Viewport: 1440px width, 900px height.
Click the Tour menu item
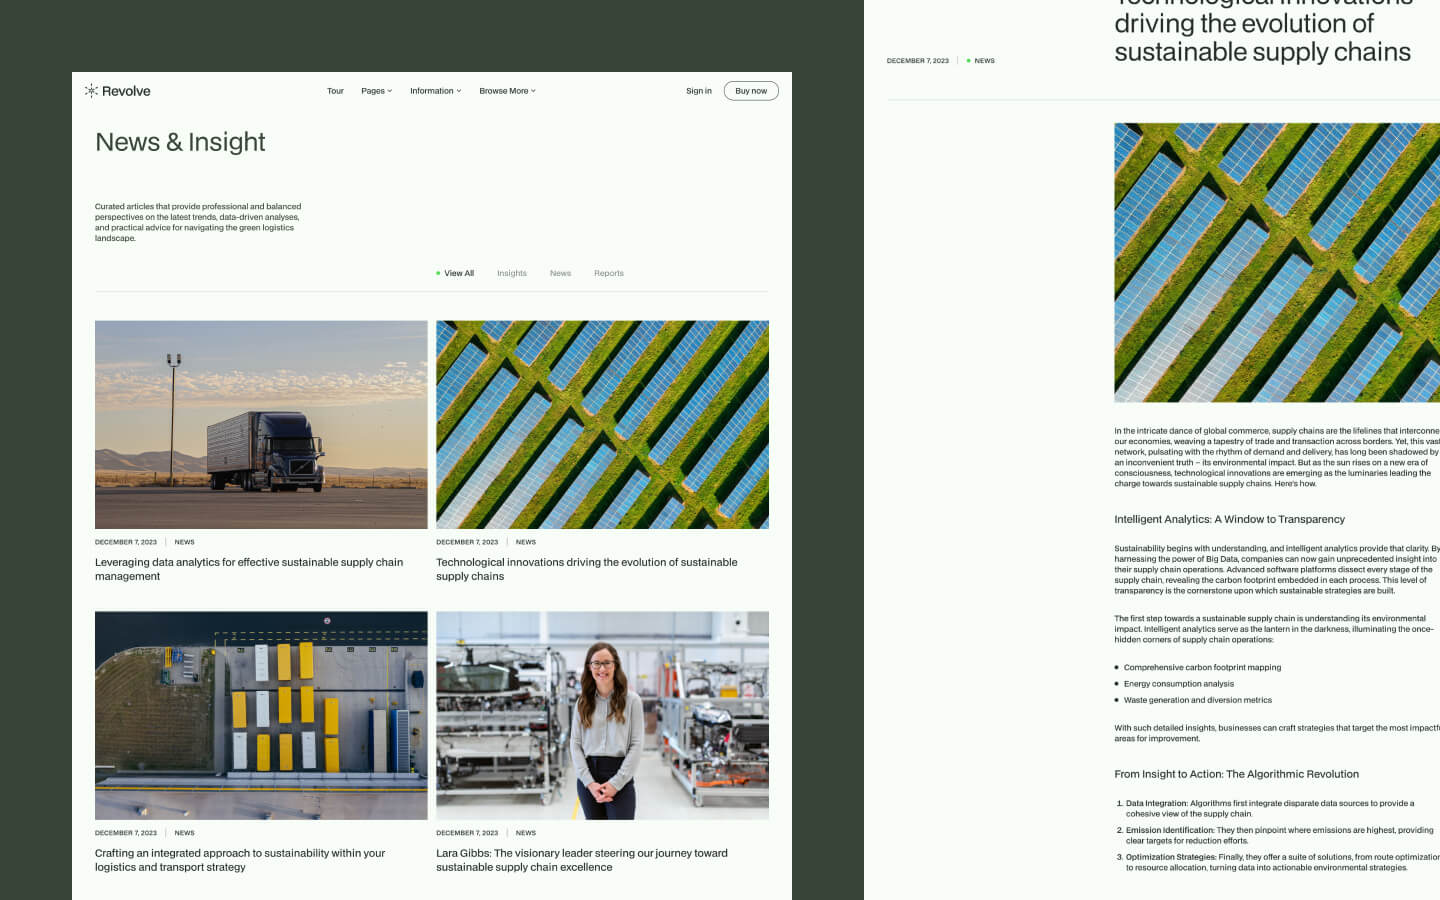point(335,90)
